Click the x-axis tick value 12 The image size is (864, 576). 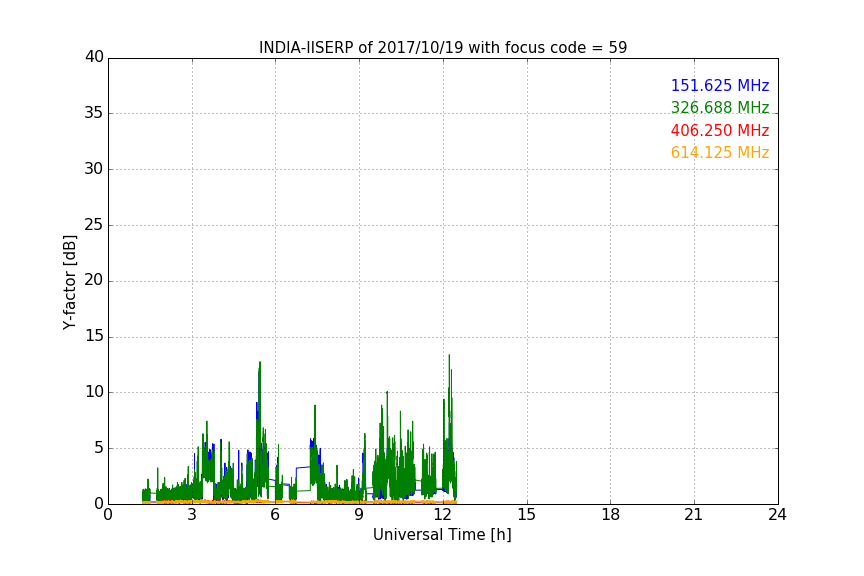pos(443,515)
